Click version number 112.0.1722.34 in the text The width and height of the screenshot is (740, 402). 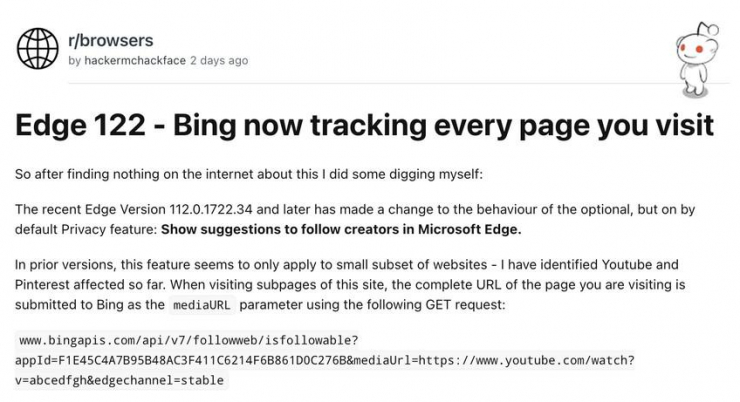click(211, 209)
